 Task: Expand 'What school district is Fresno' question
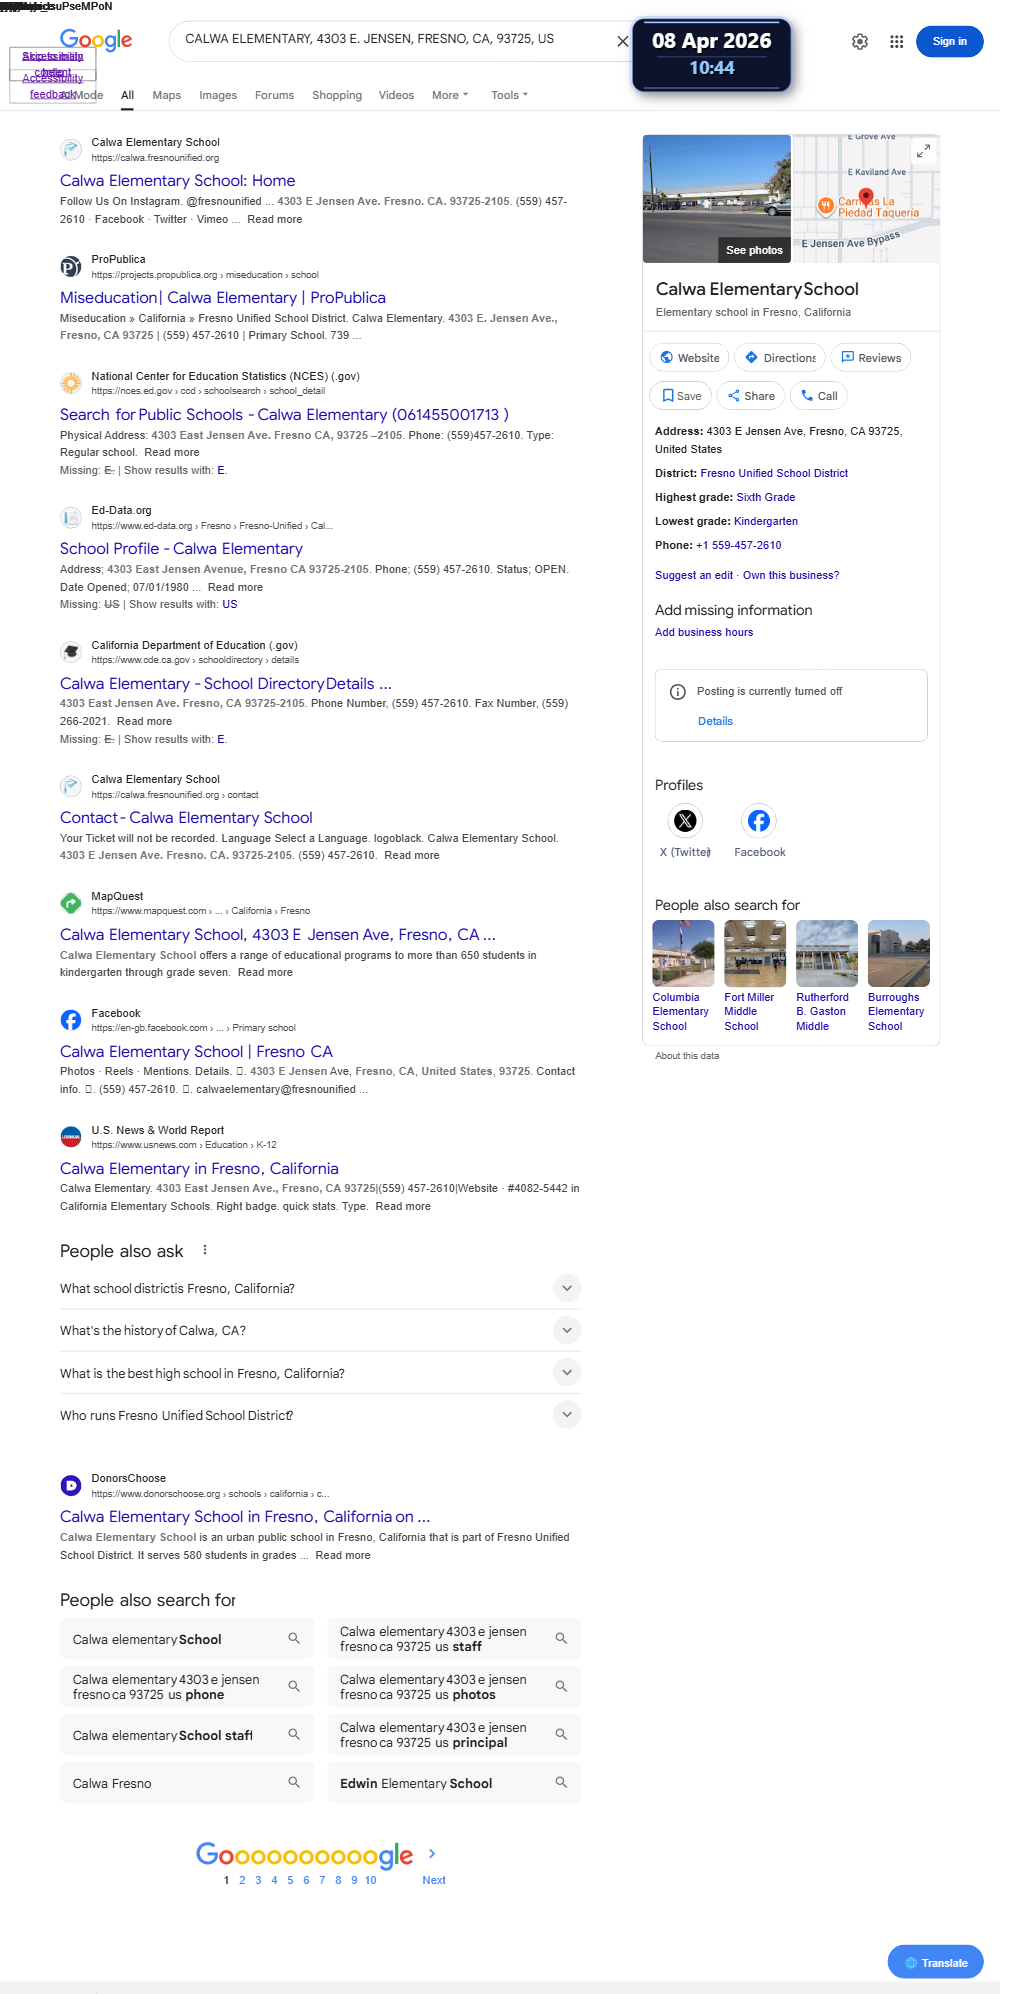click(320, 1289)
